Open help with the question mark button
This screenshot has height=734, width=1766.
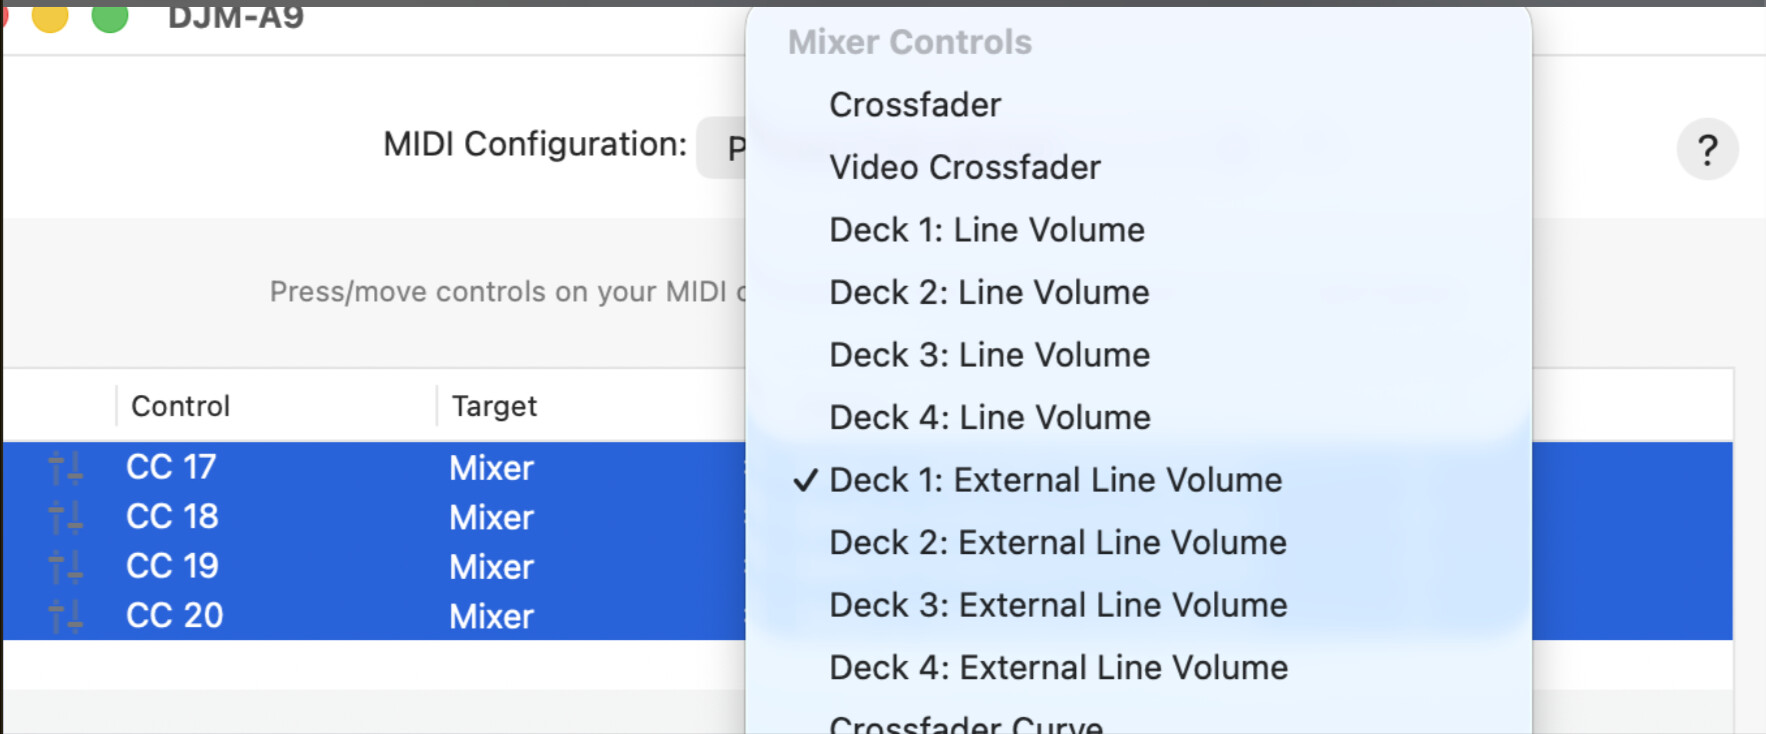(1707, 150)
